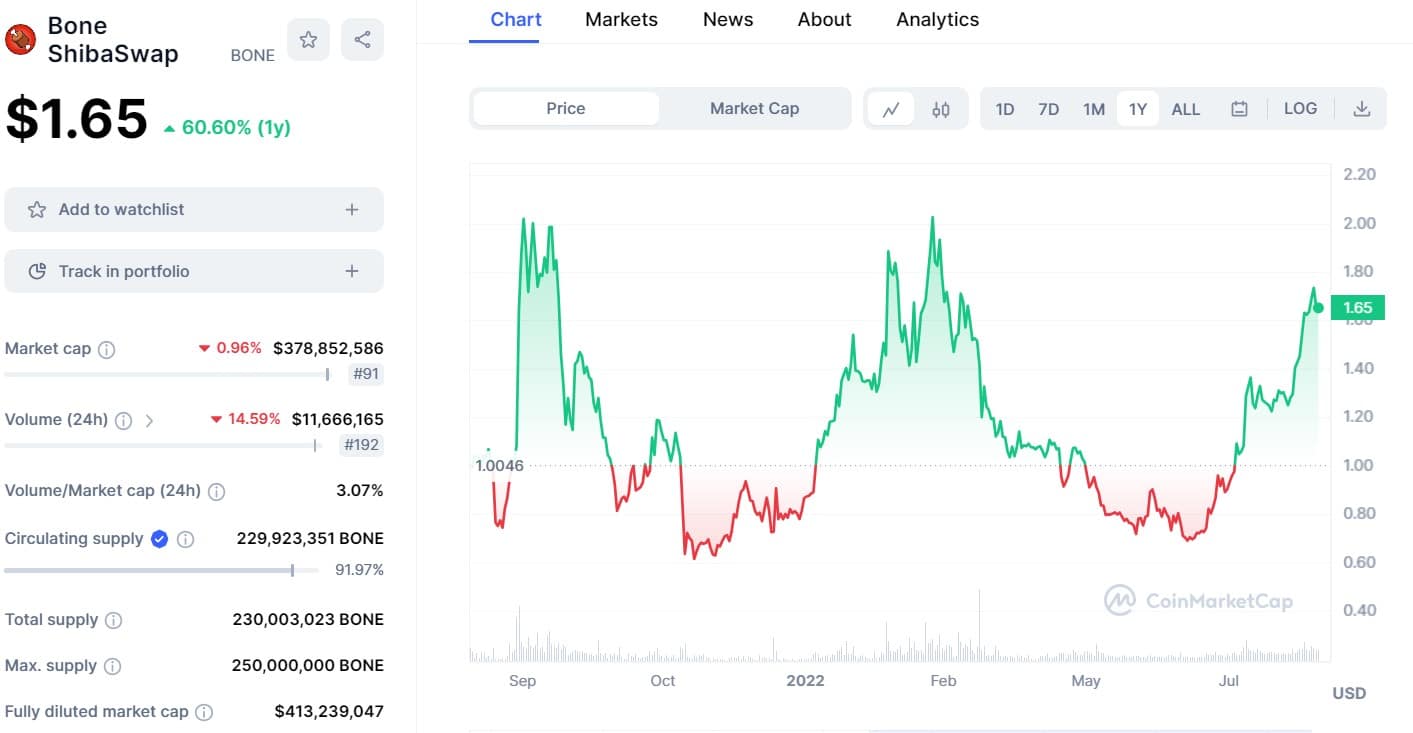Image resolution: width=1413 pixels, height=733 pixels.
Task: Set chart range to 7D
Action: point(1048,109)
